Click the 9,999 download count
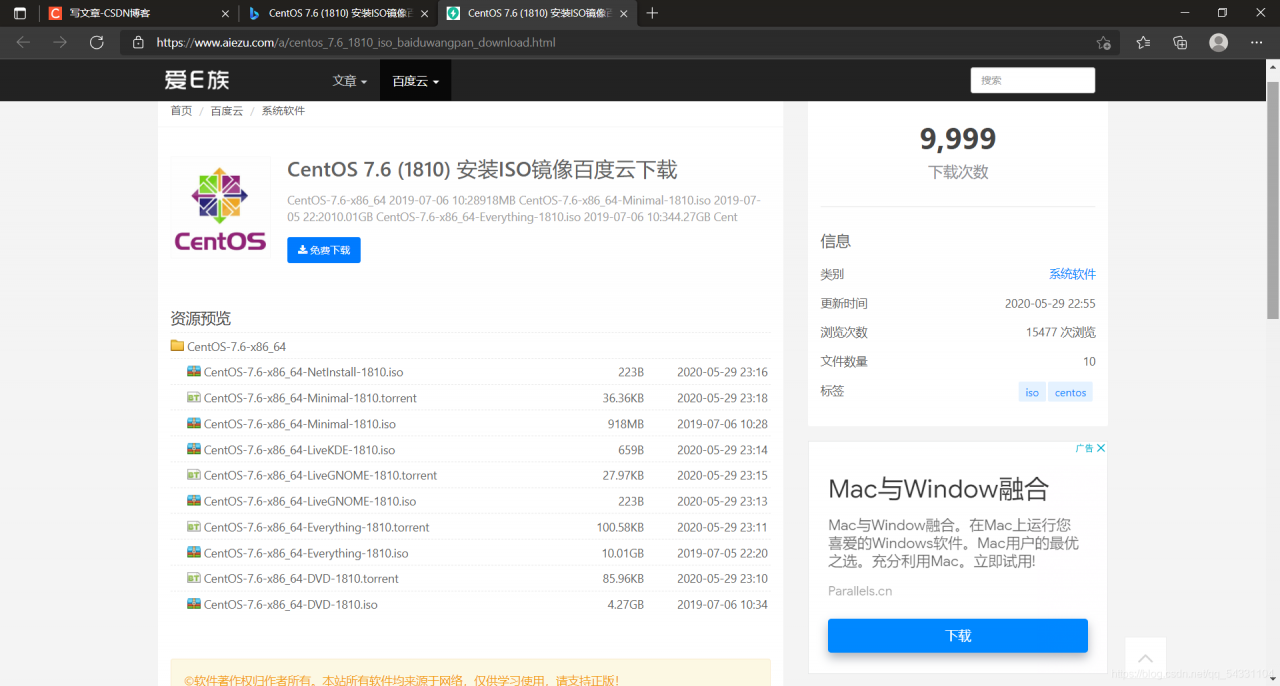The height and width of the screenshot is (686, 1280). click(x=958, y=138)
